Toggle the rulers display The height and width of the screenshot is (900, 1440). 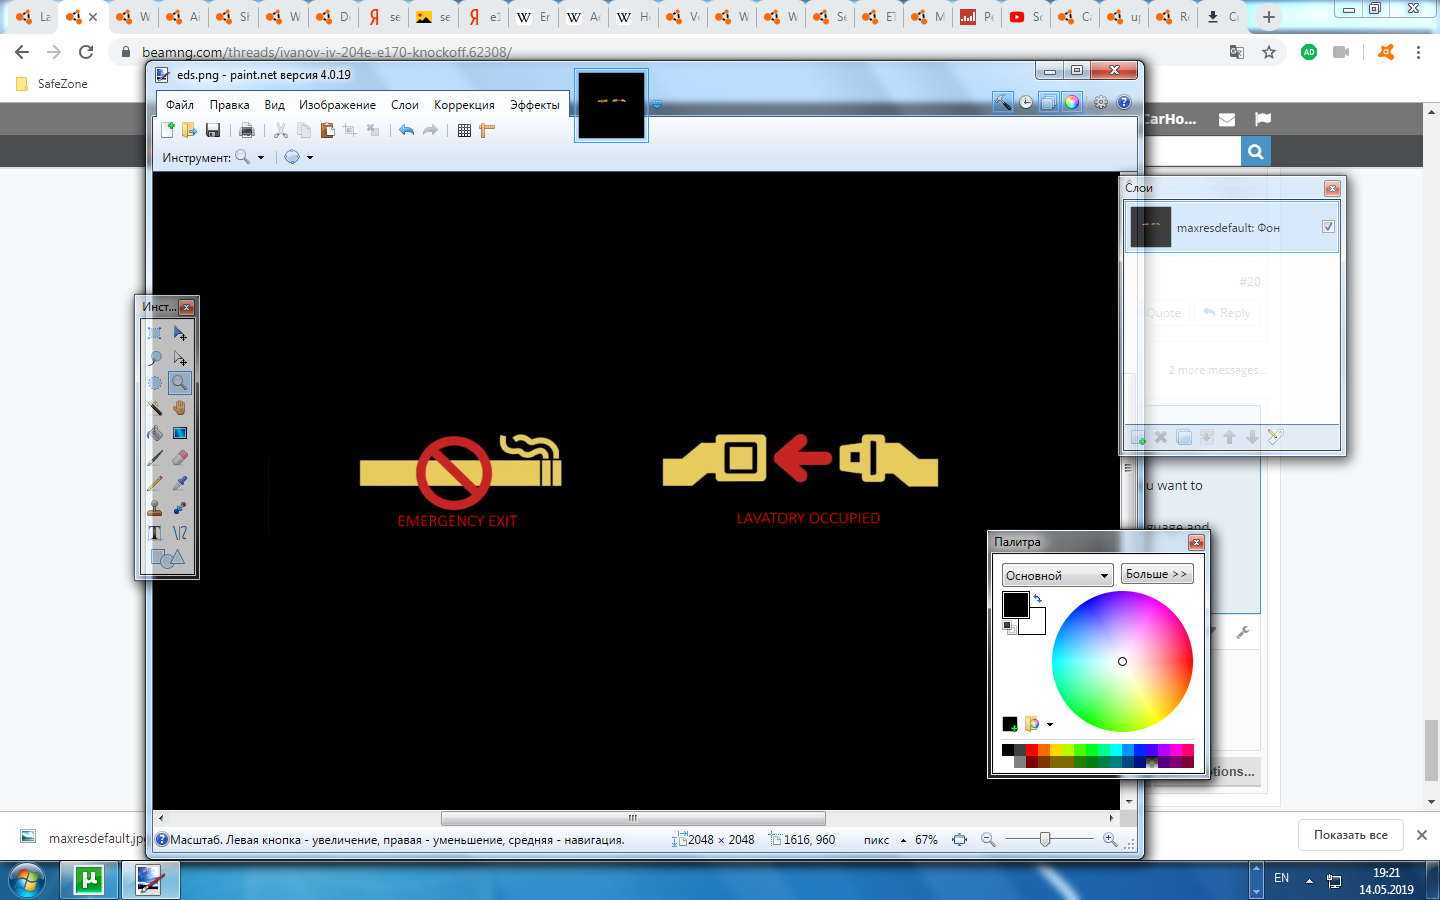(x=487, y=130)
